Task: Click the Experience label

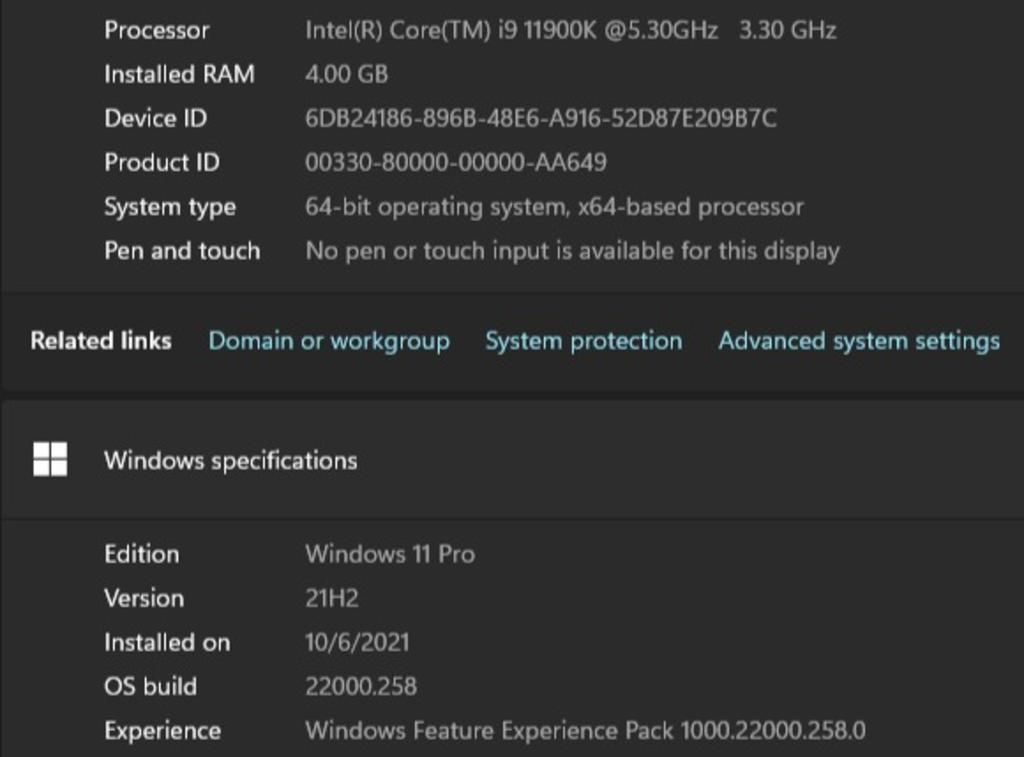Action: (162, 730)
